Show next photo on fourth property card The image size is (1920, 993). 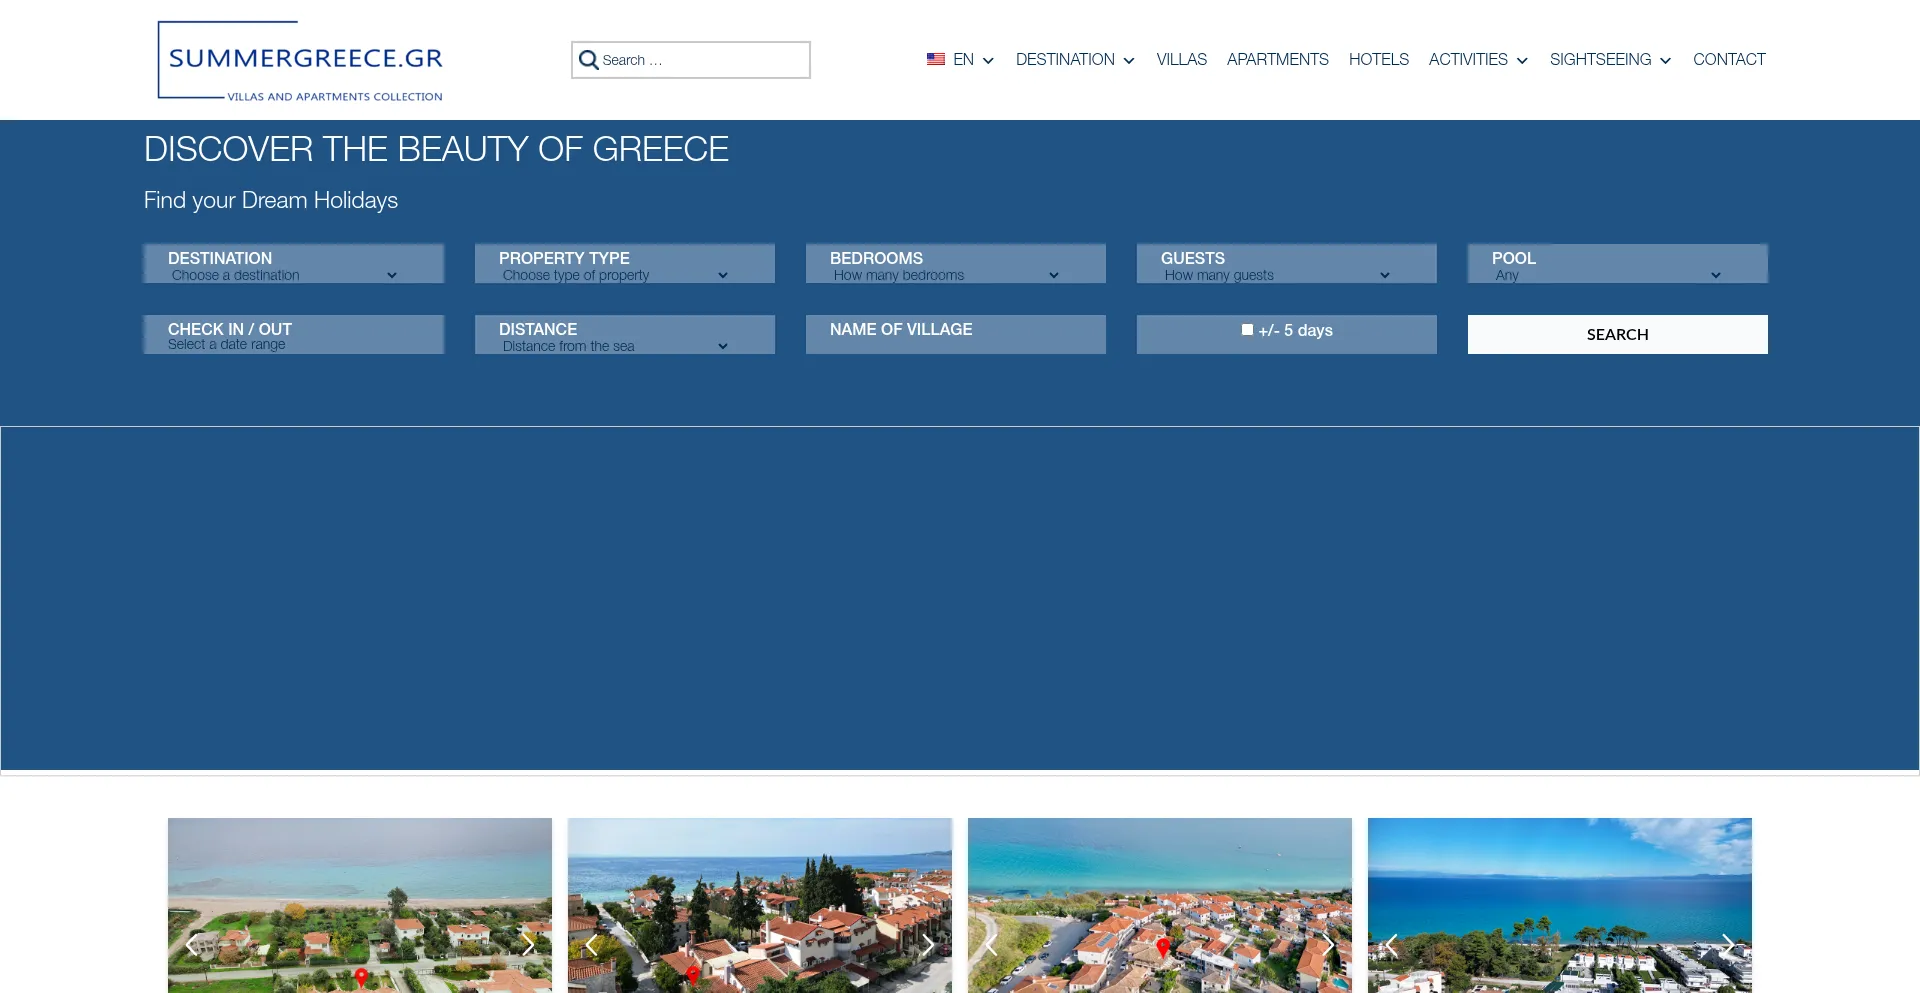tap(1727, 945)
